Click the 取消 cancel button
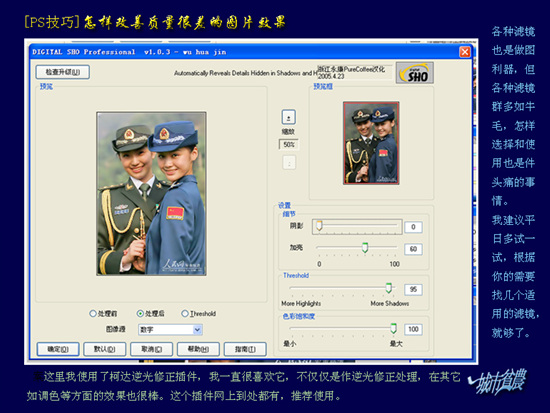Viewport: 550px width, 413px height. point(151,349)
